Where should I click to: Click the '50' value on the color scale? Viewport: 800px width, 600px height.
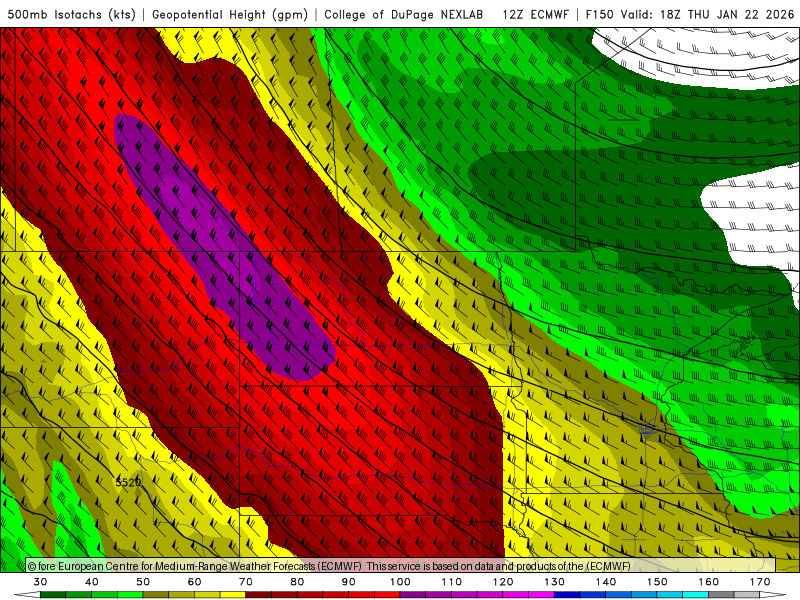tap(143, 582)
